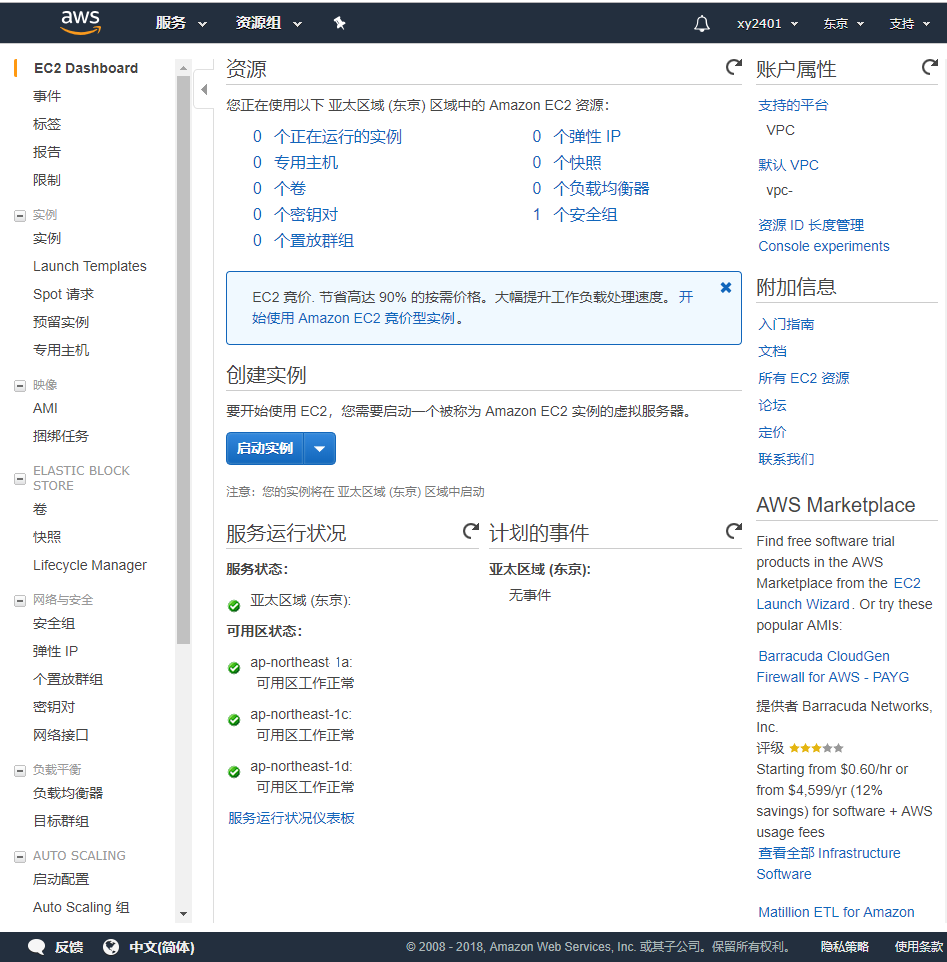Close the EC2 竞价 spot banner

point(726,287)
